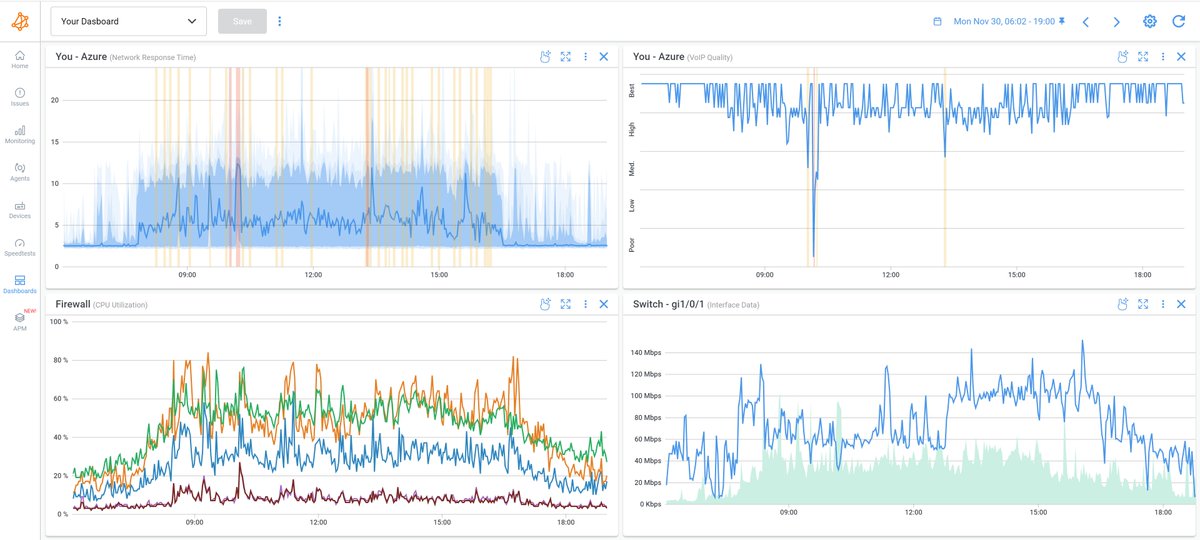Click interact icon on Network Response Time panel
Screen dimensions: 1200x540
pyautogui.click(x=545, y=57)
